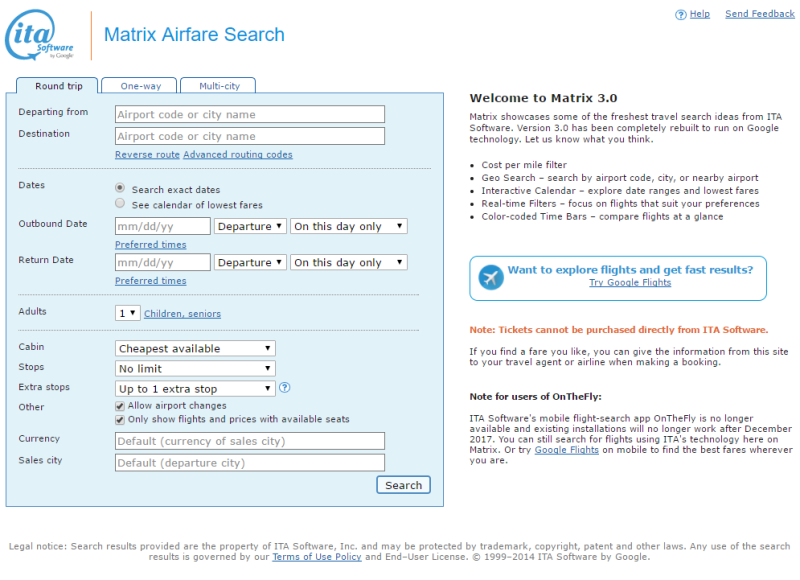Switch to the One-way tab
This screenshot has height=580, width=800.
point(139,86)
